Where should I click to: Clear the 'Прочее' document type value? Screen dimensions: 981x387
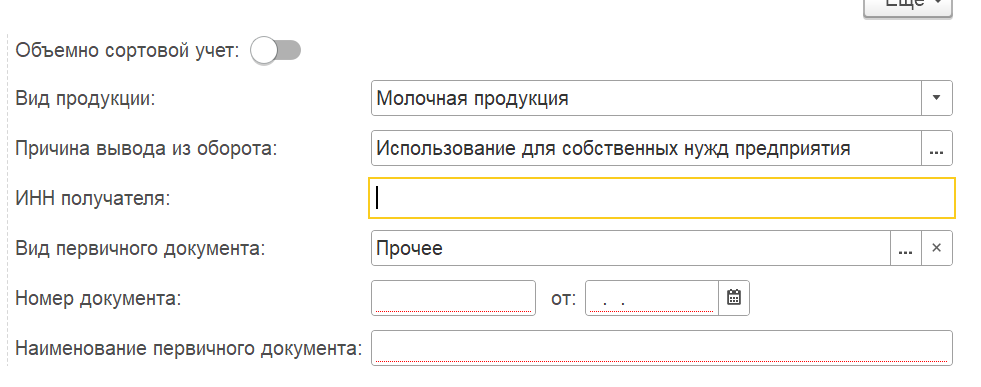[937, 248]
